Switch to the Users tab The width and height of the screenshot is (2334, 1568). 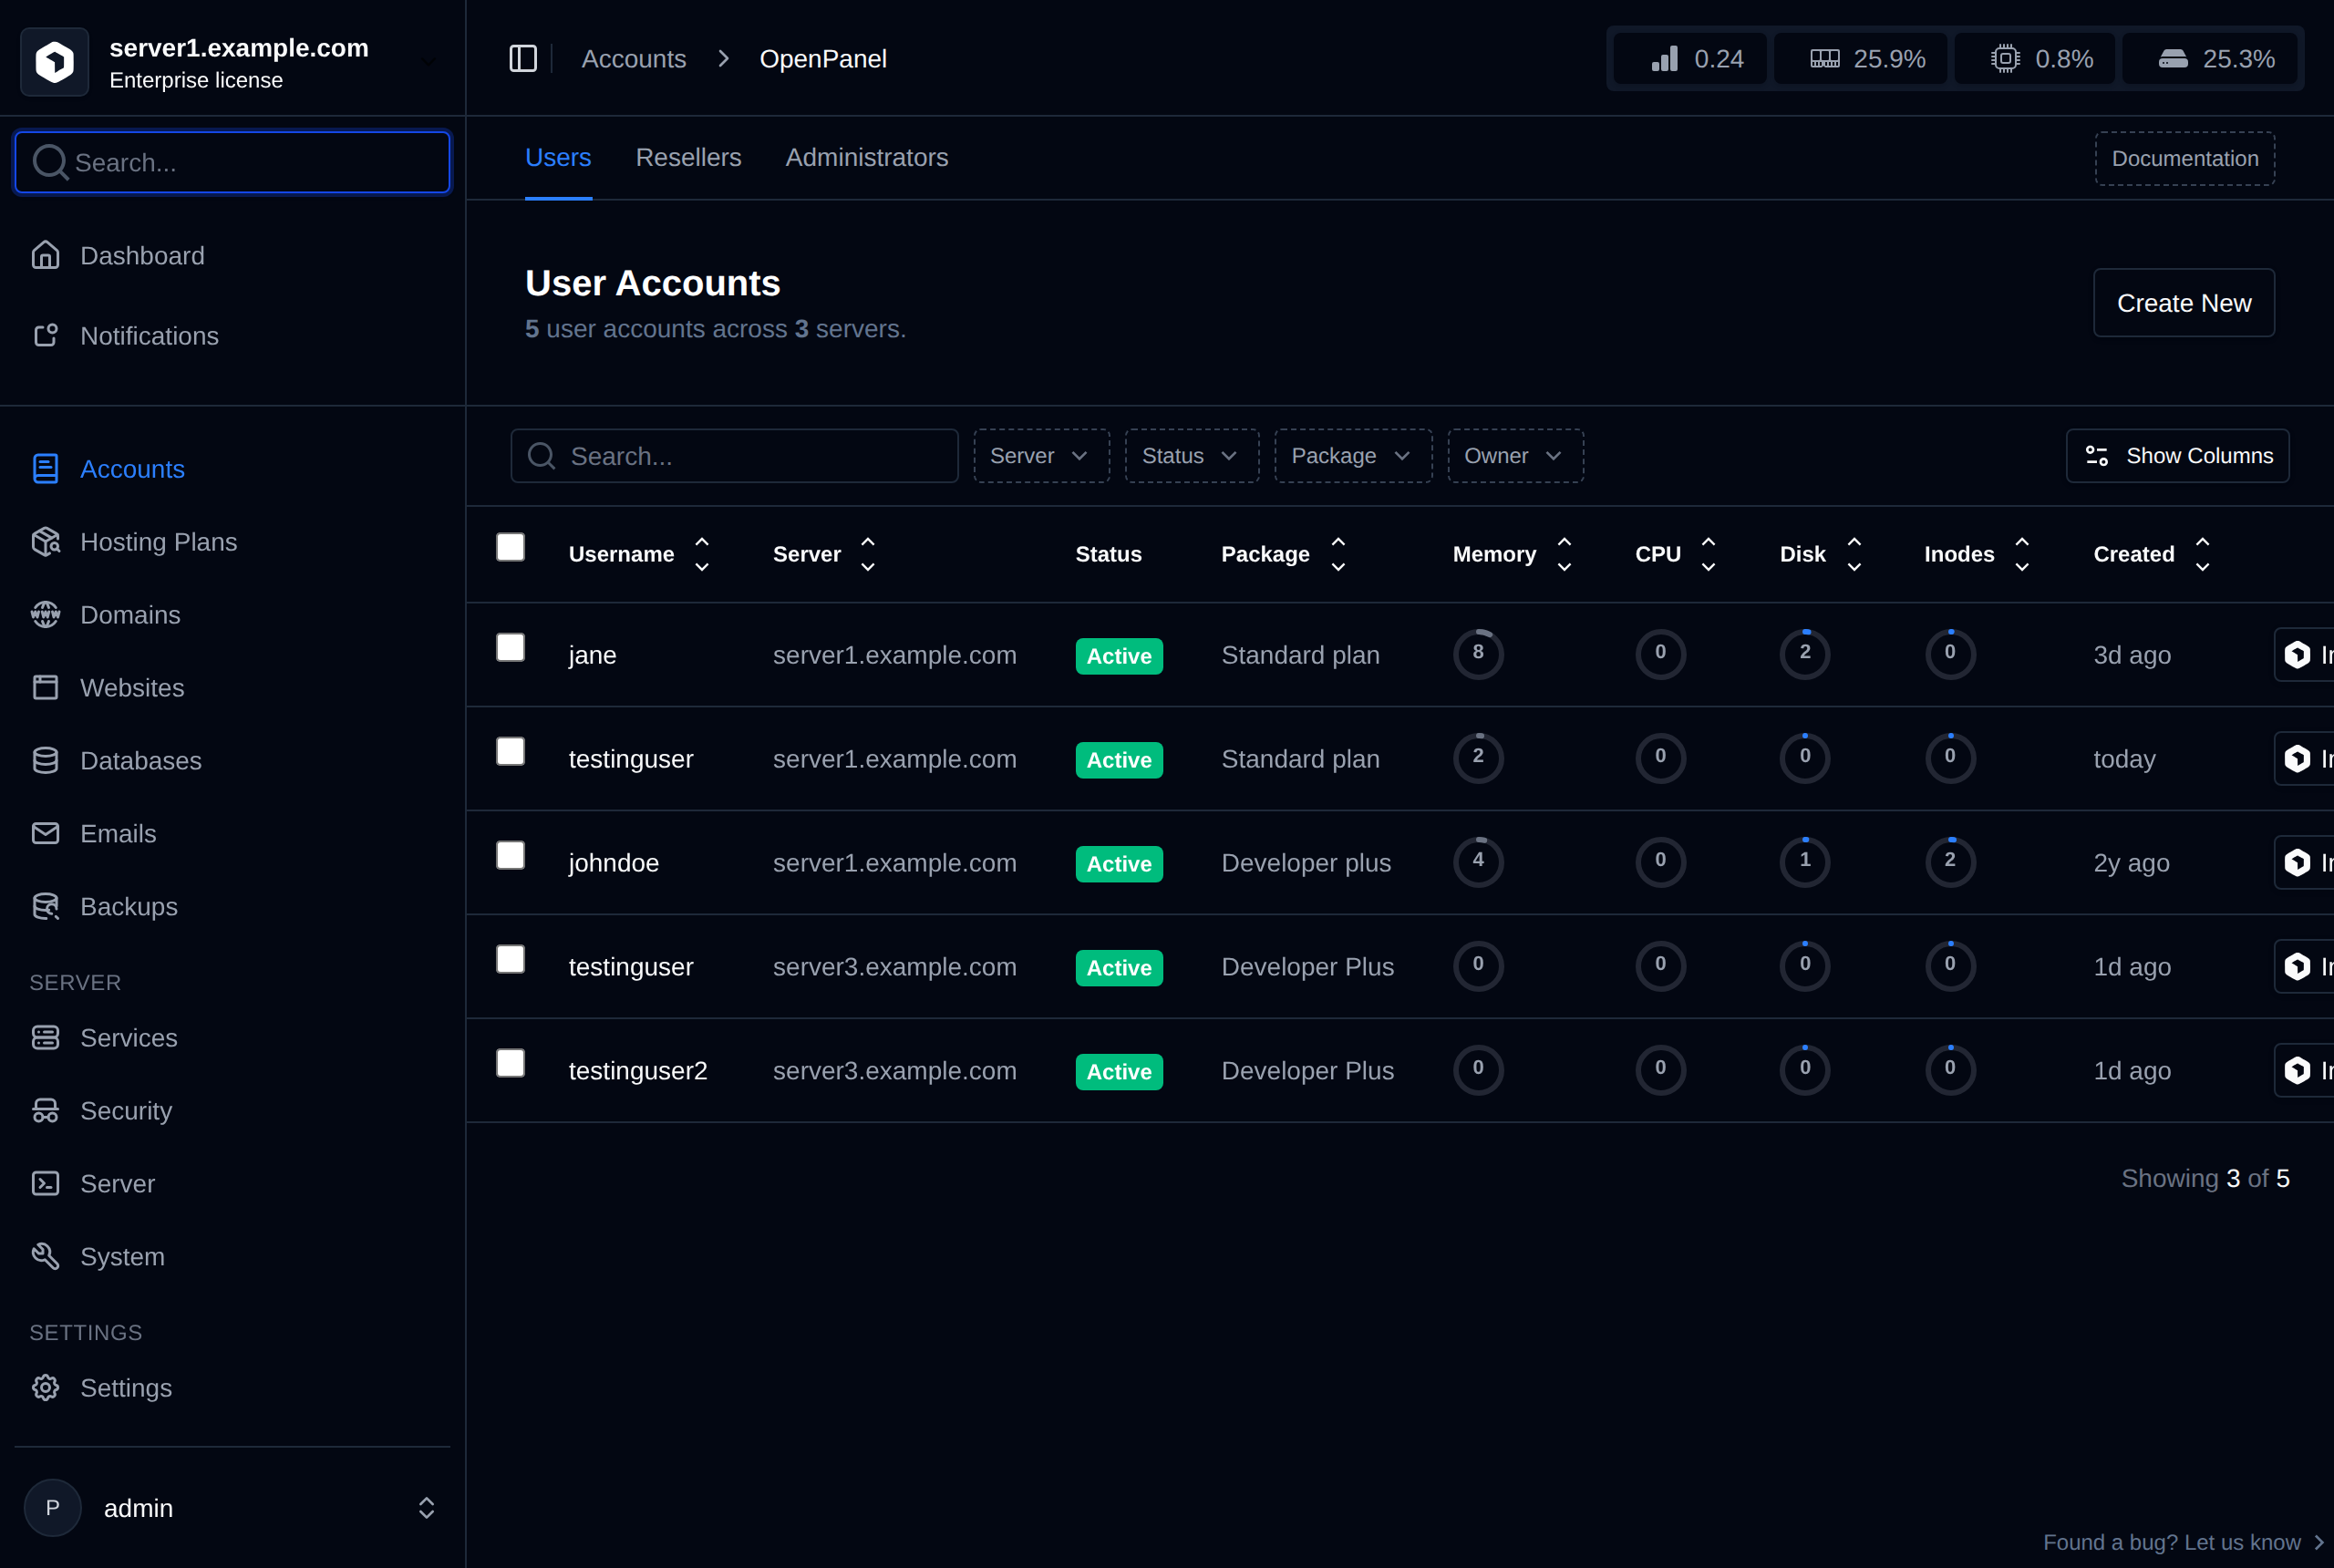(558, 158)
